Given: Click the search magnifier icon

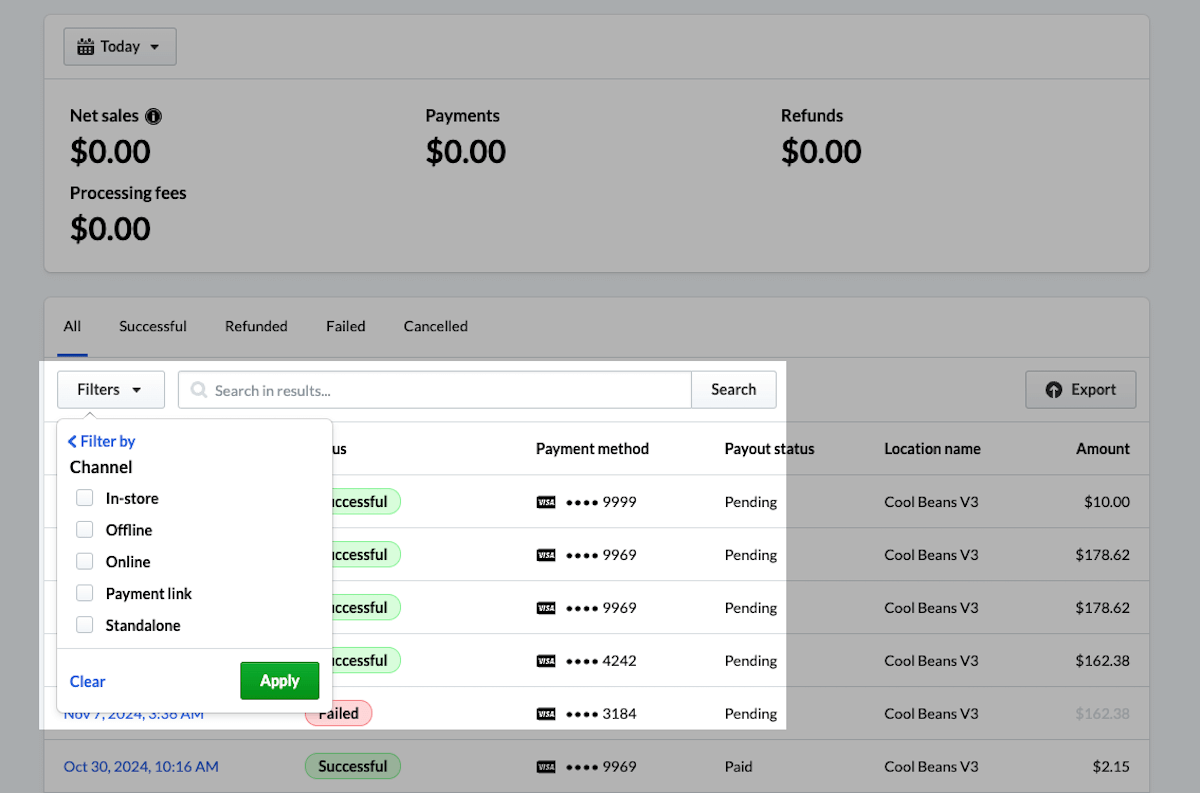Looking at the screenshot, I should coord(199,390).
